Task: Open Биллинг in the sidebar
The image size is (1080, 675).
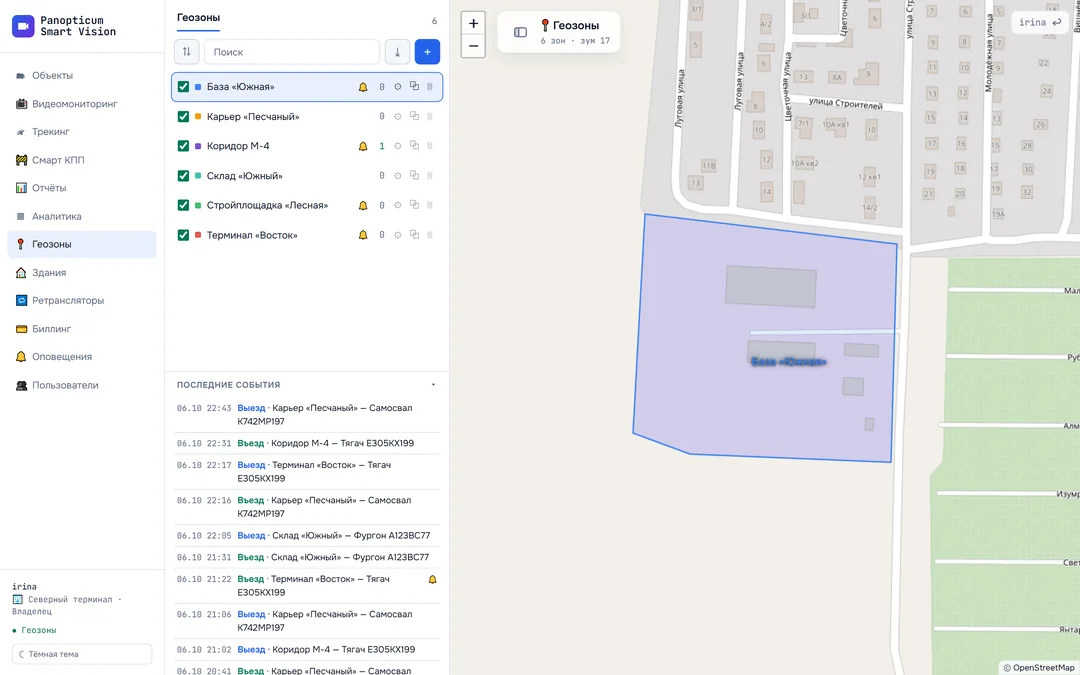Action: [82, 329]
